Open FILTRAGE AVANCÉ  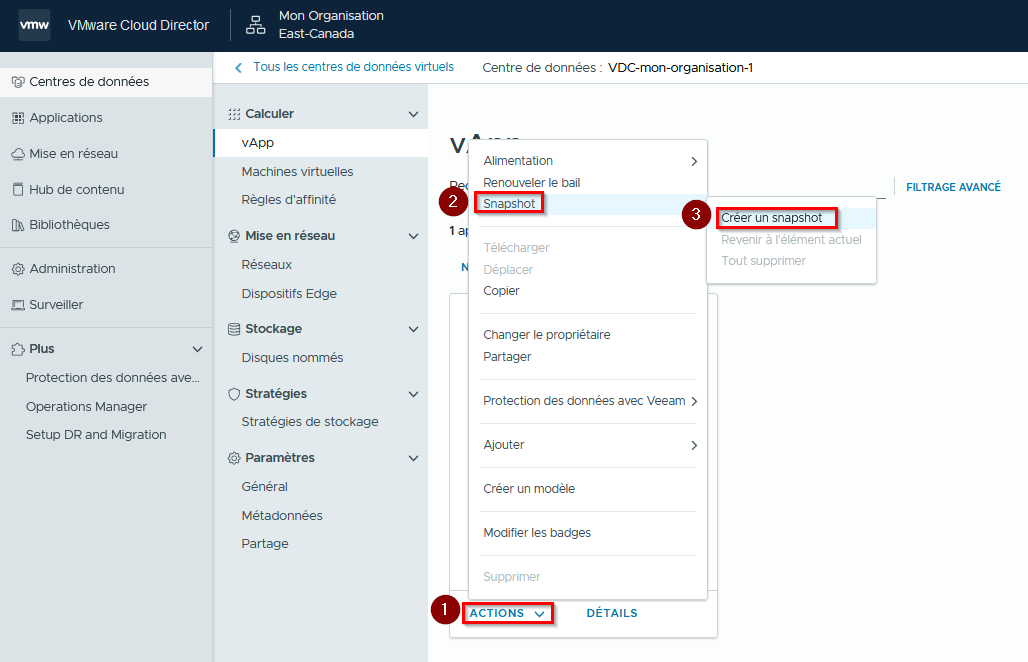(953, 187)
